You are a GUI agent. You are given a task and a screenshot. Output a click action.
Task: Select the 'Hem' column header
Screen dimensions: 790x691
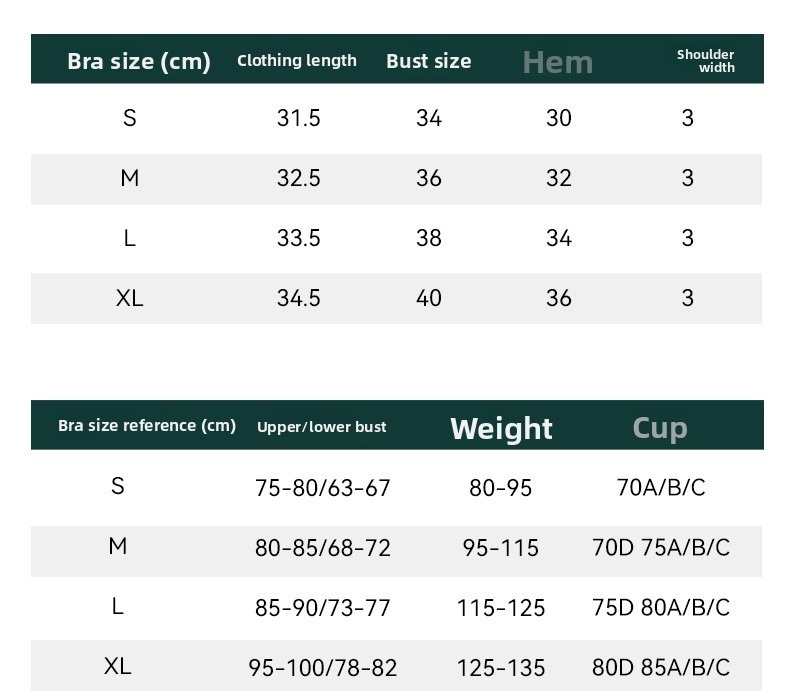tap(558, 62)
